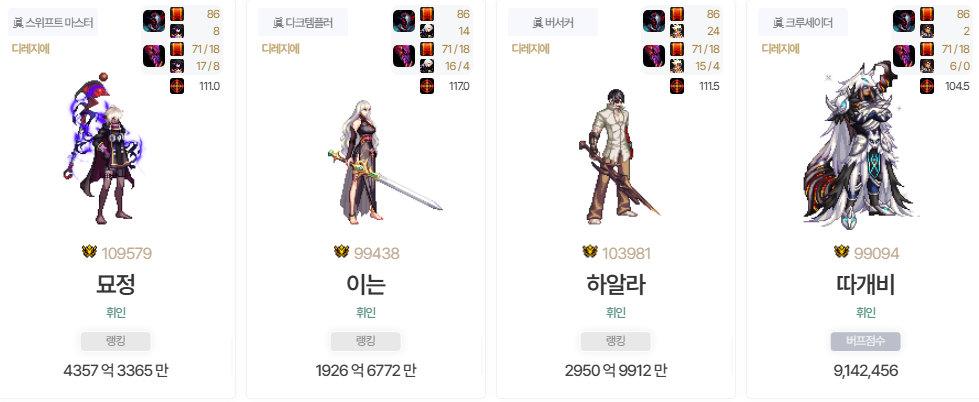Viewport: 979px width, 402px height.
Task: Click the fame emblem icon beside 99094
Action: [x=842, y=252]
